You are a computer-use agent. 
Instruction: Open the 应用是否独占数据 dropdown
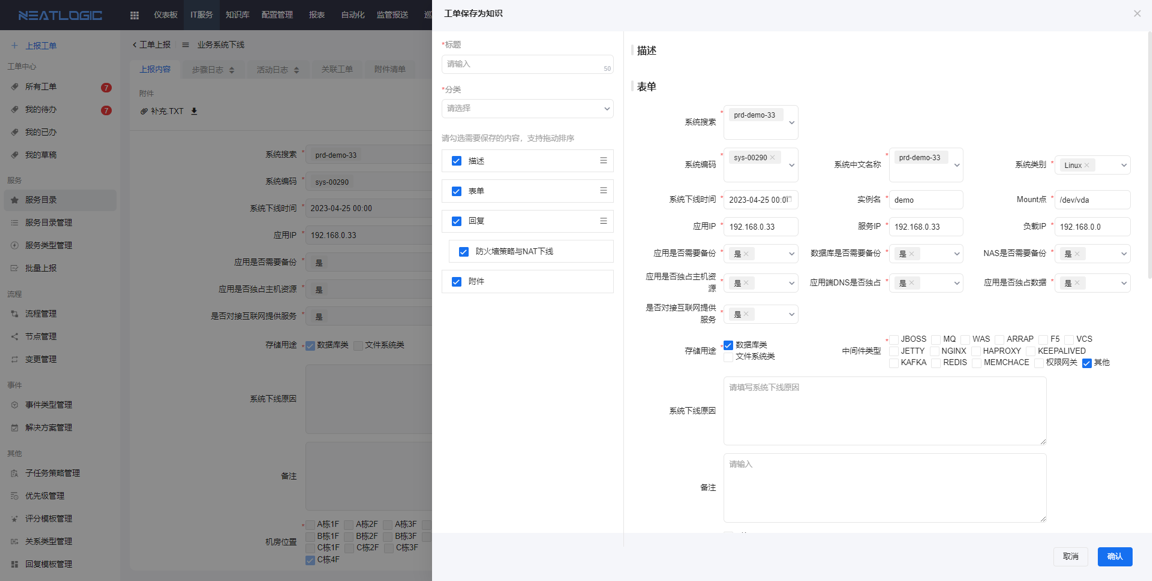[x=1092, y=283]
